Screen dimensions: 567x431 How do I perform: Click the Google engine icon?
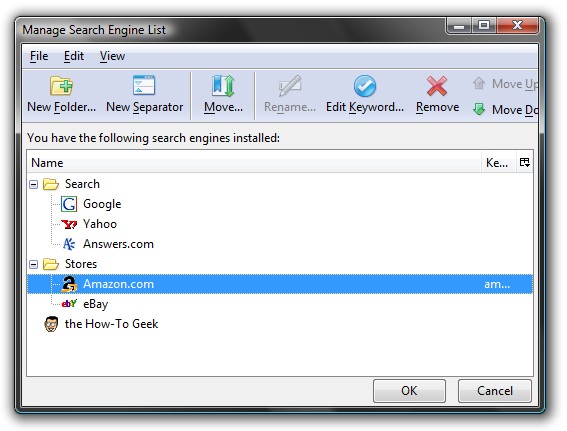coord(69,204)
